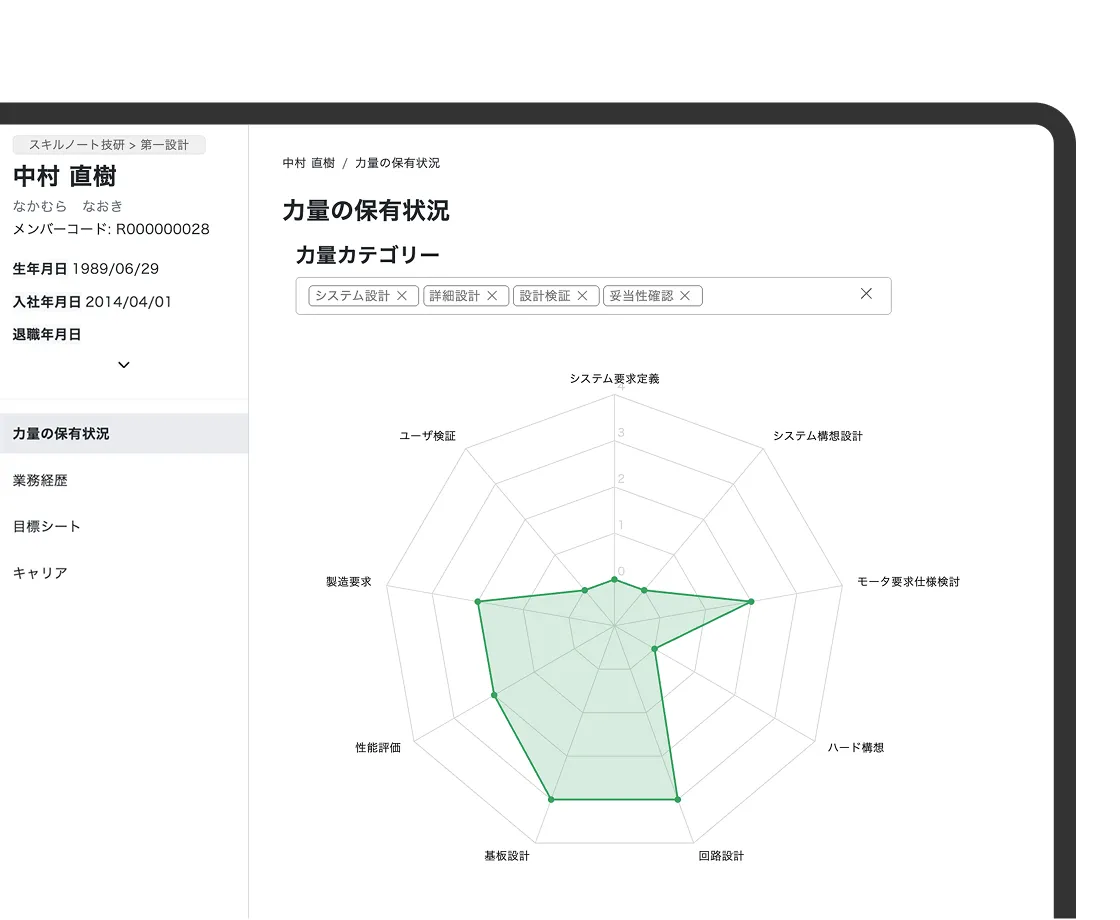Click the 回路設計 data point on radar chart
This screenshot has width=1120, height=920.
(677, 799)
